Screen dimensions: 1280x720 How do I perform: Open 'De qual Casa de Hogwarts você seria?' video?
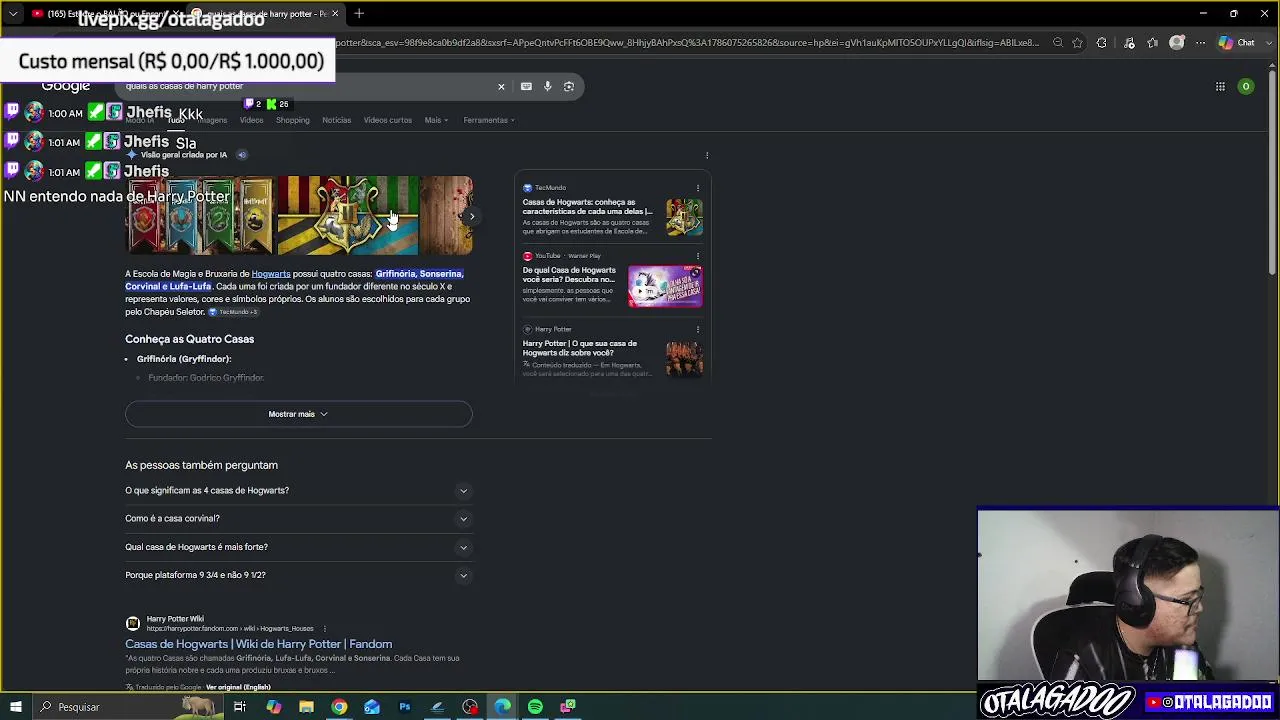569,275
